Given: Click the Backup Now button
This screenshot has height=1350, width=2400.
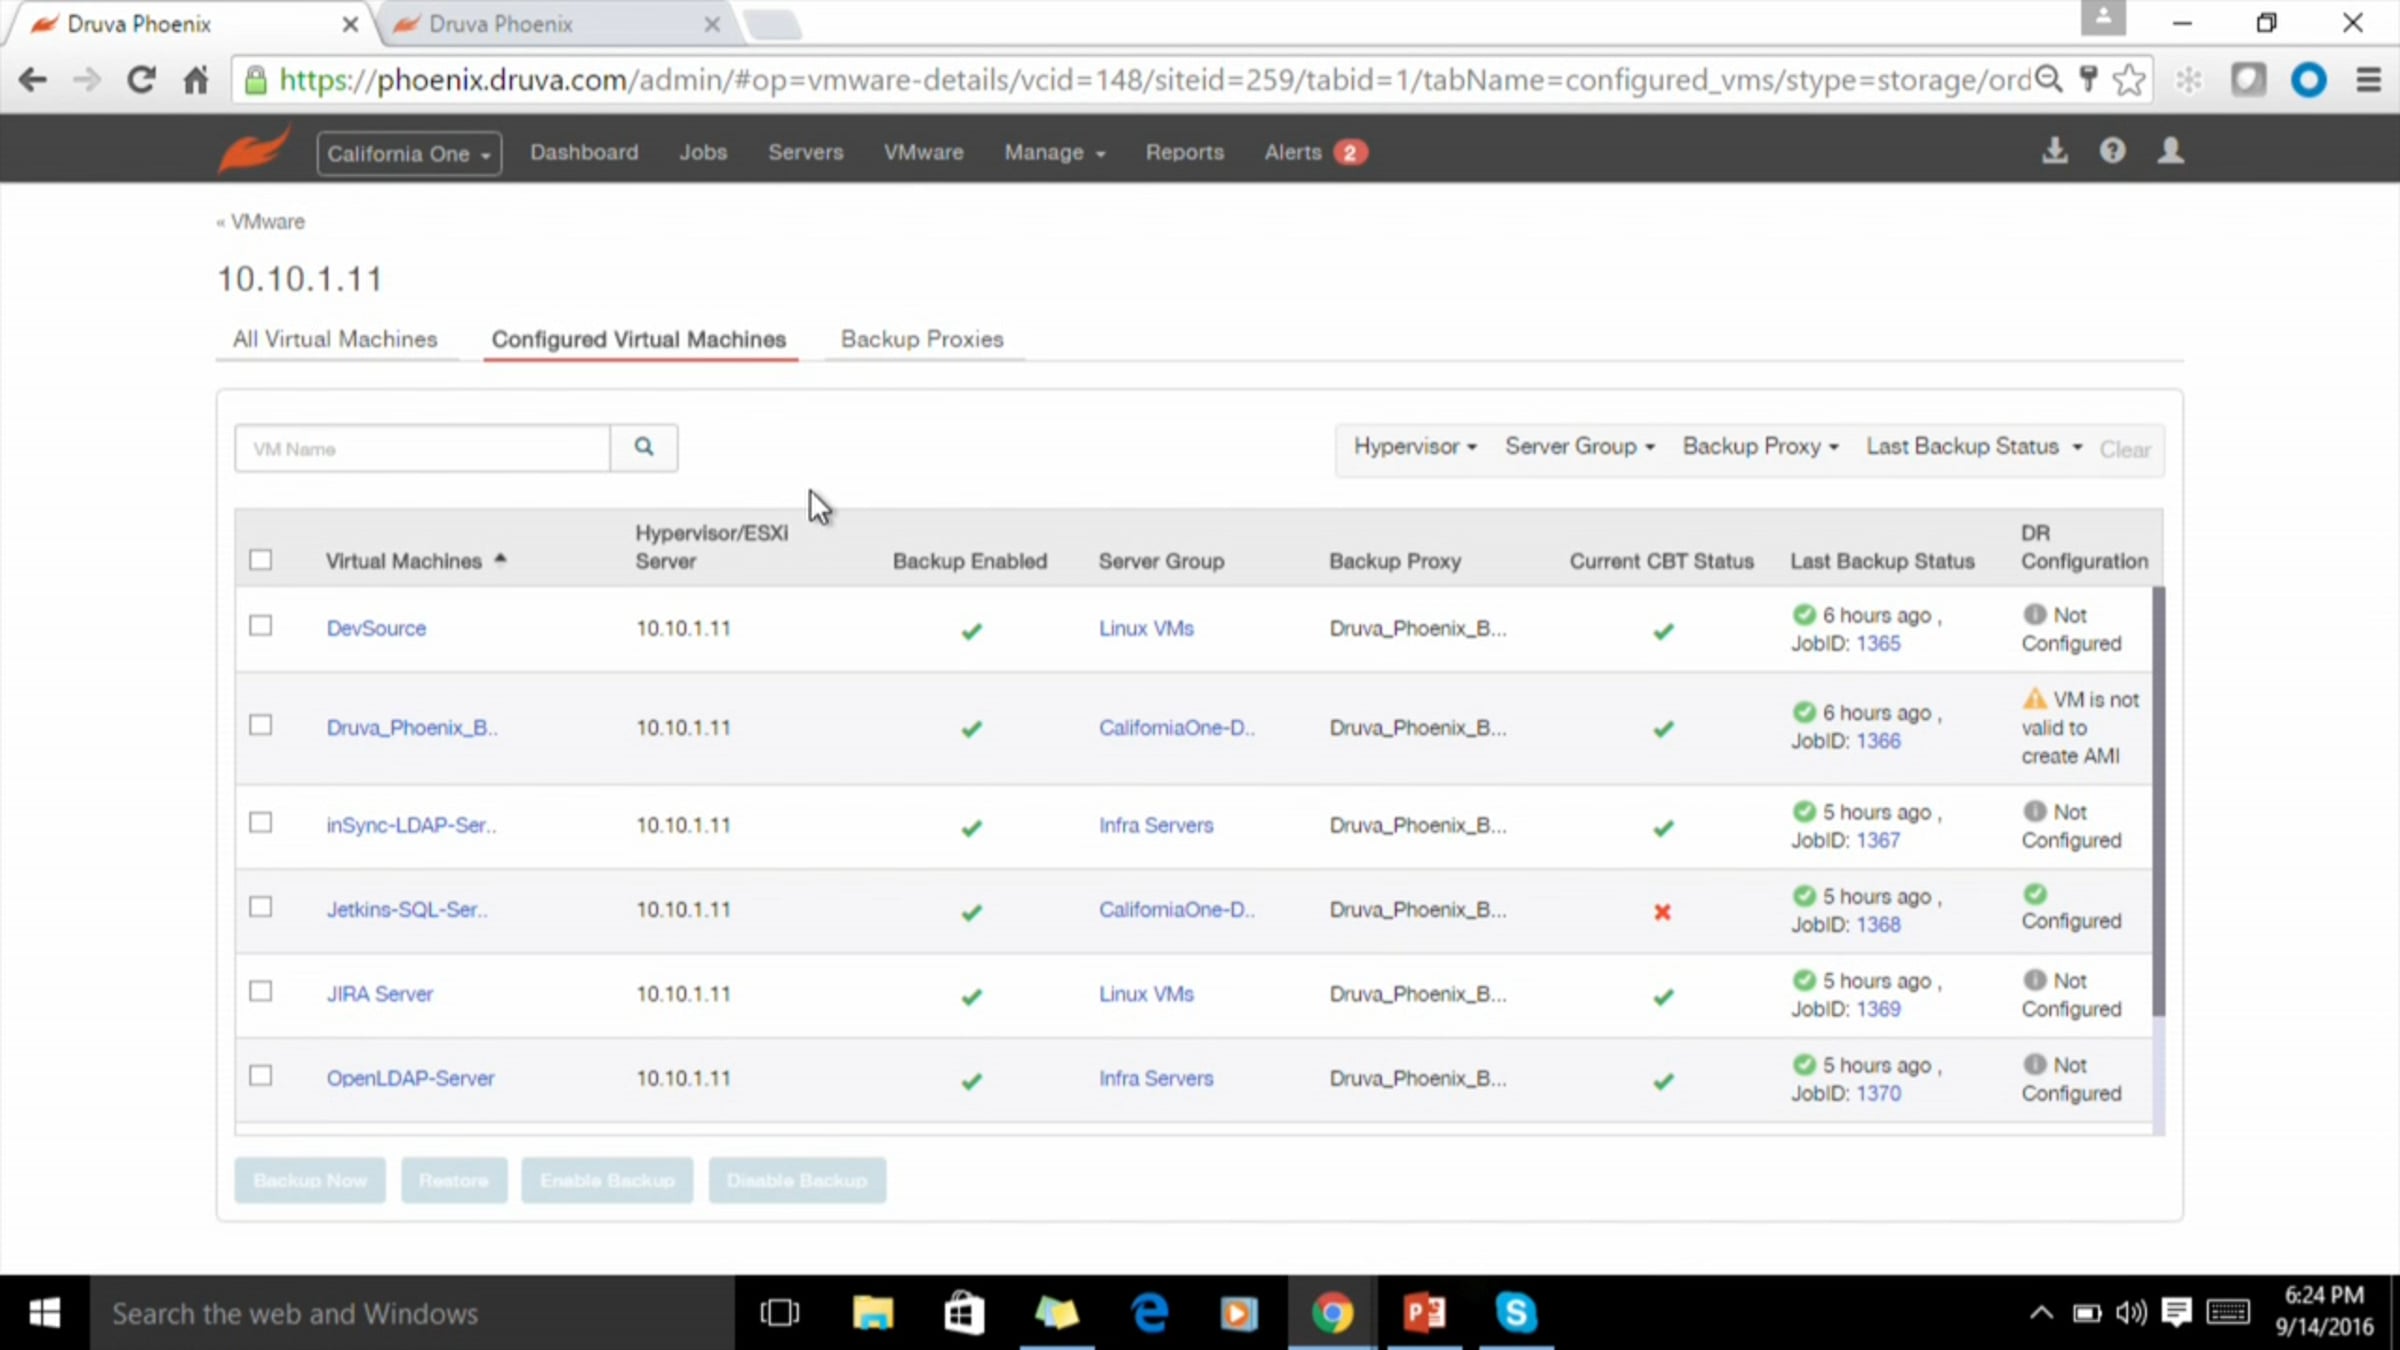Looking at the screenshot, I should pyautogui.click(x=310, y=1180).
